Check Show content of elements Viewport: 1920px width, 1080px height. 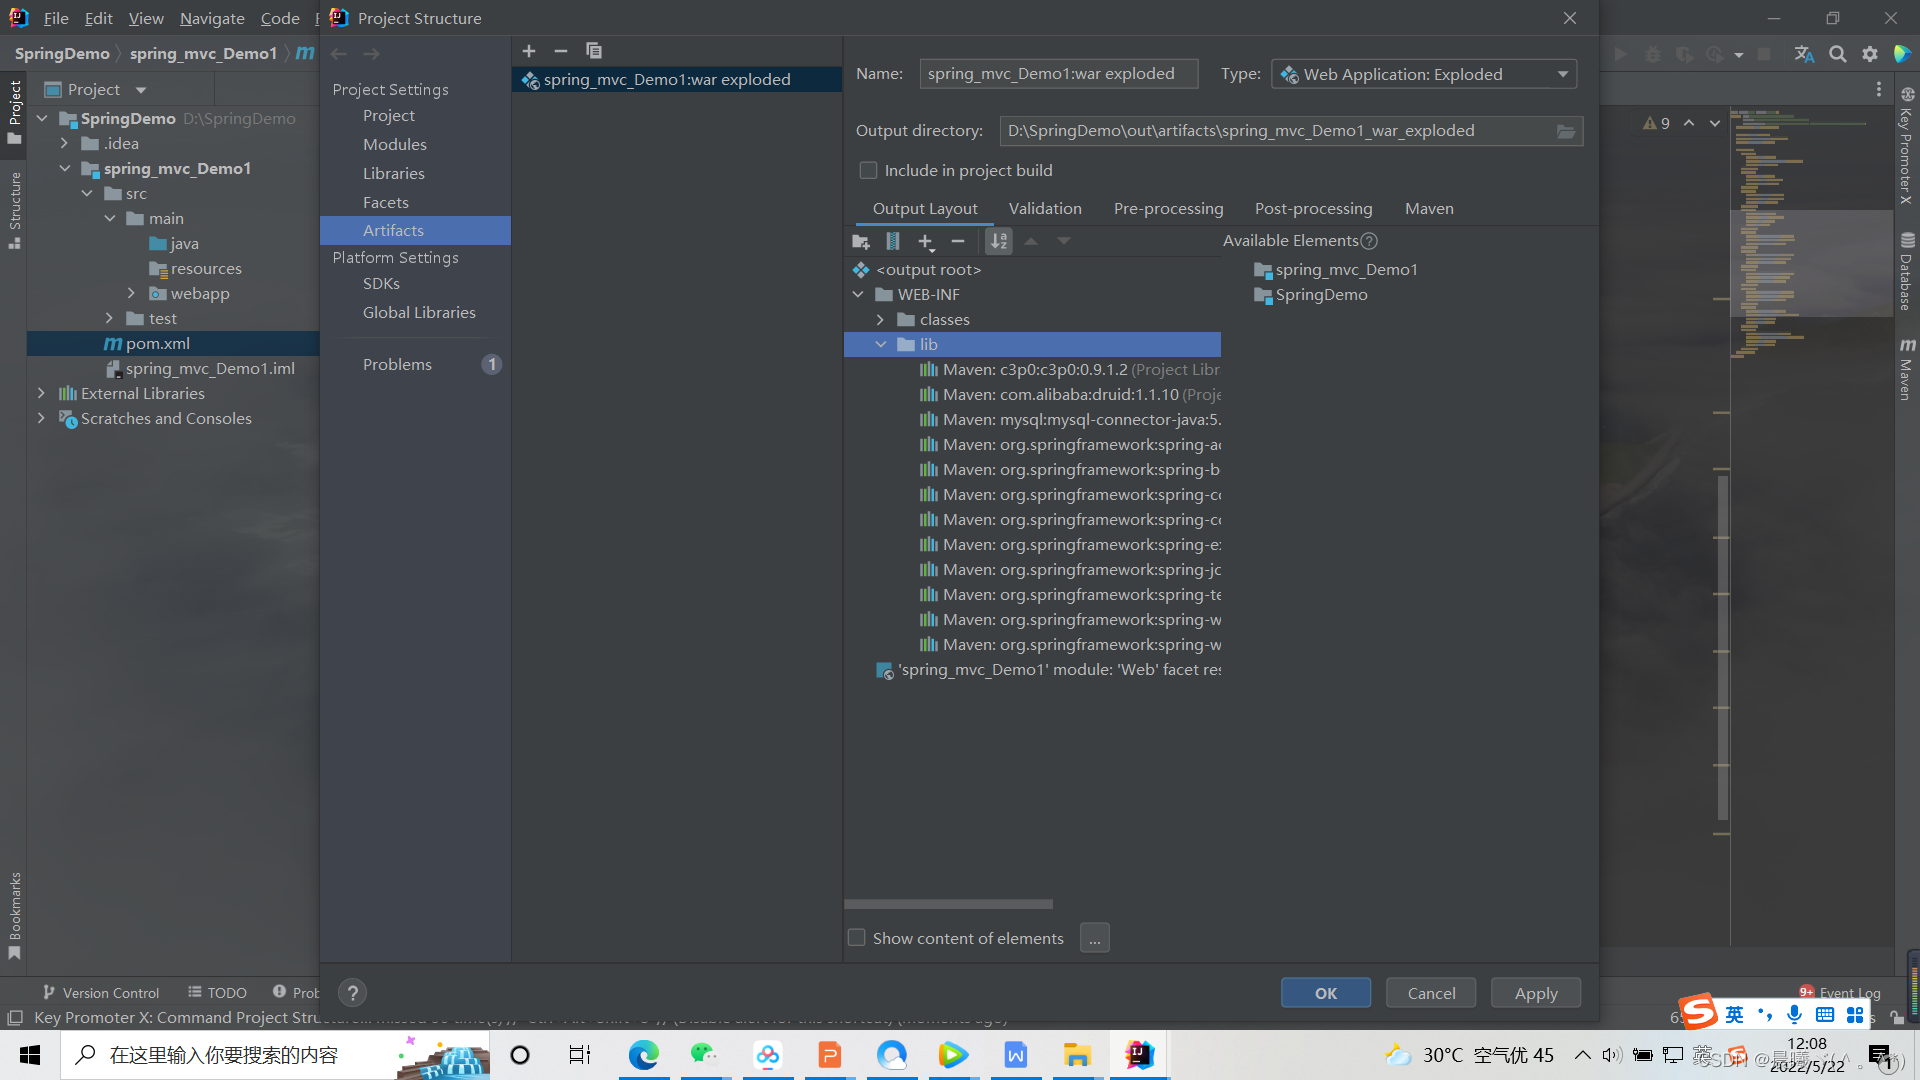tap(857, 938)
